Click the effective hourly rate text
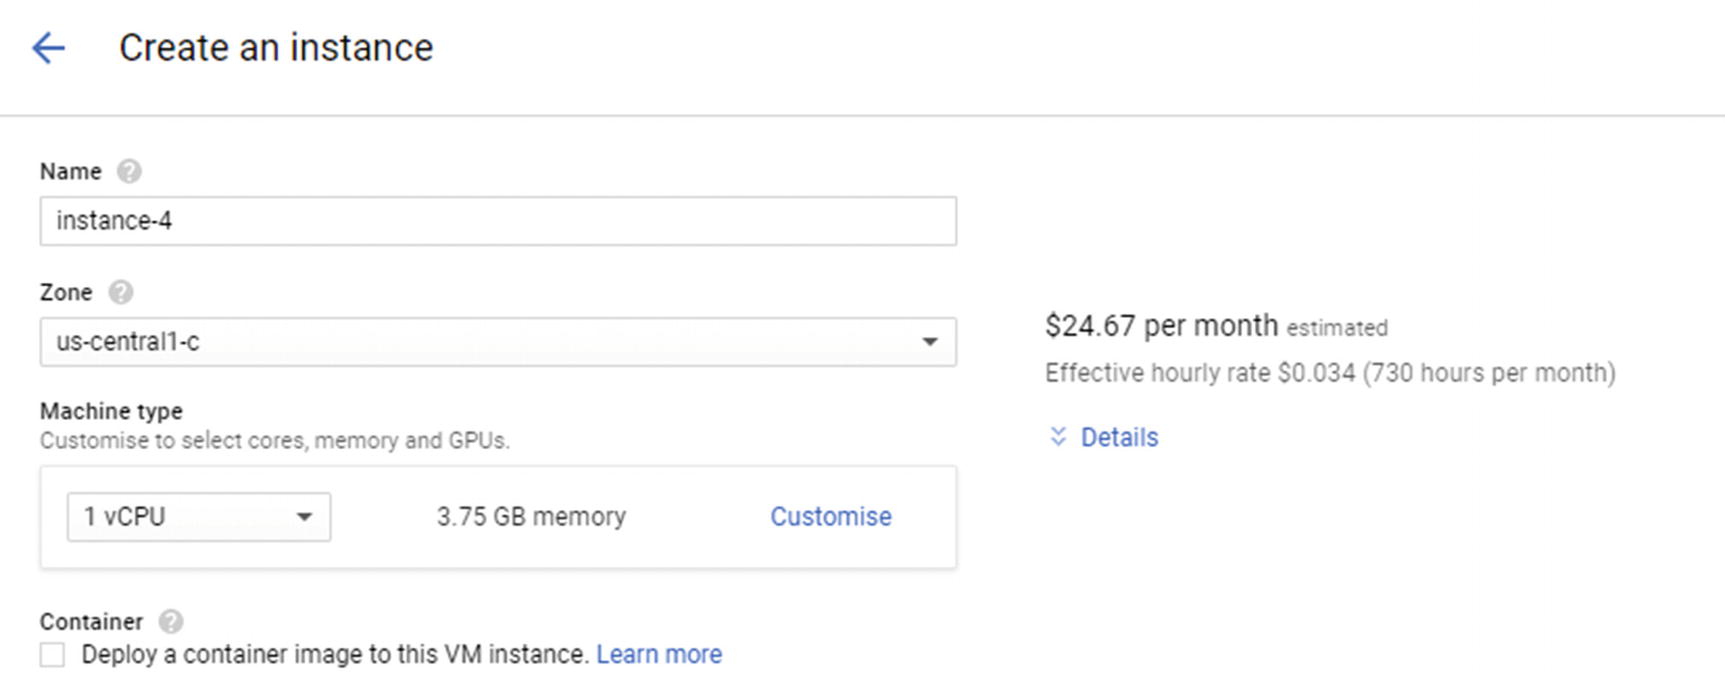The image size is (1725, 684). tap(1329, 373)
